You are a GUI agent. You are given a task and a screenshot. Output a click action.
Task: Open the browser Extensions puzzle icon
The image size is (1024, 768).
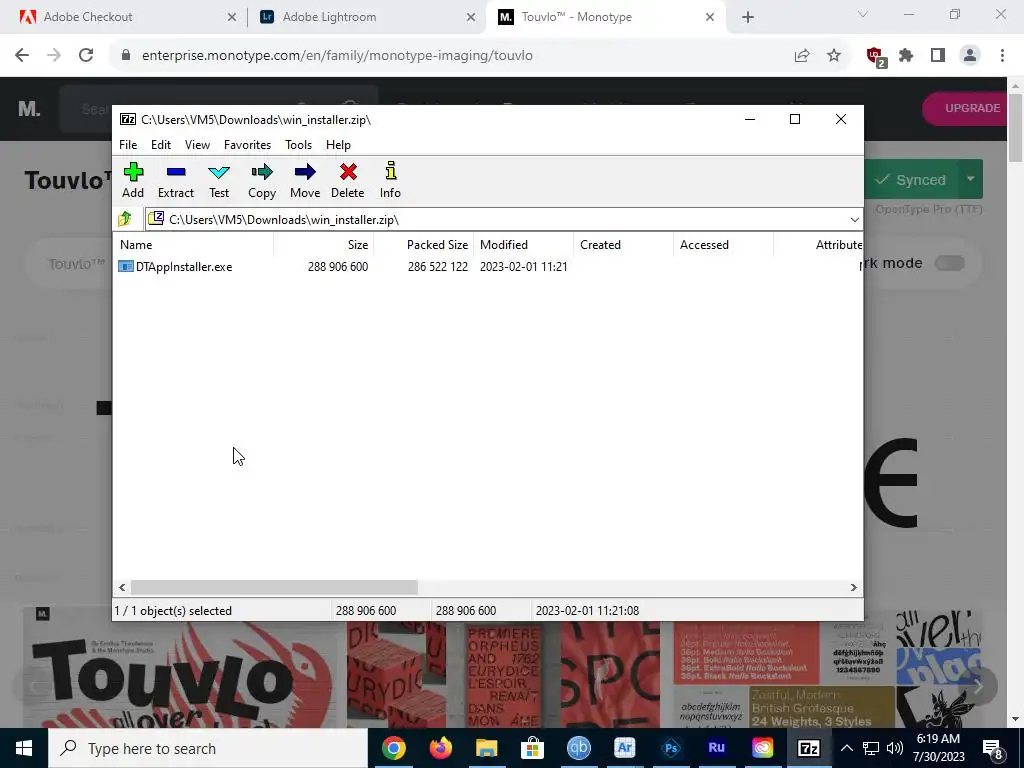pyautogui.click(x=906, y=56)
